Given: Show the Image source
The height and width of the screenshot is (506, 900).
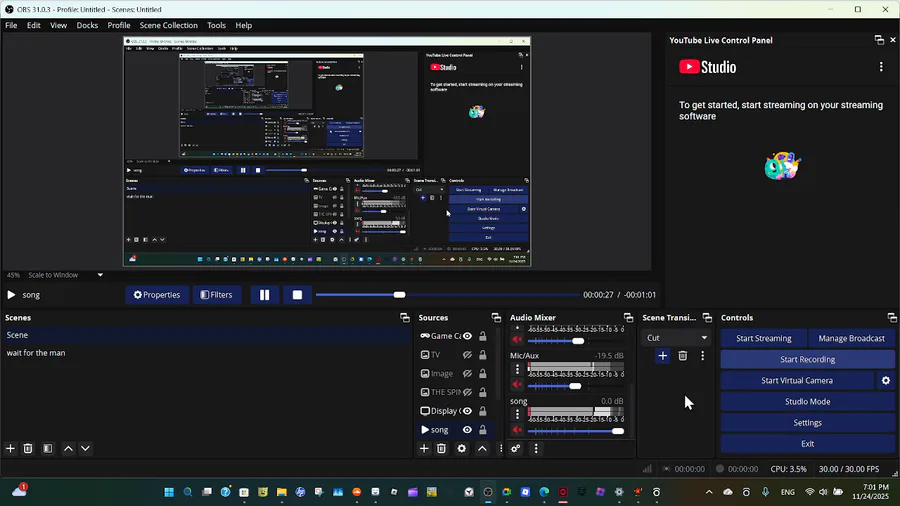Looking at the screenshot, I should tap(467, 373).
